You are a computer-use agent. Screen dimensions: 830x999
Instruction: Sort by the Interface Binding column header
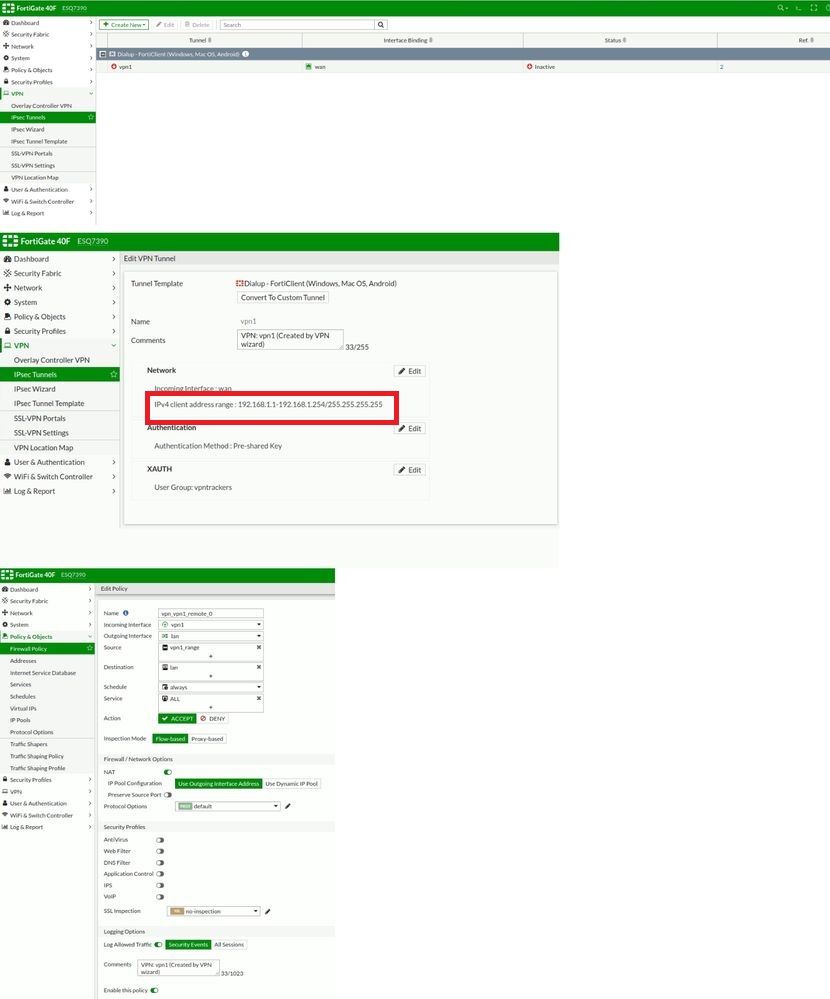408,40
